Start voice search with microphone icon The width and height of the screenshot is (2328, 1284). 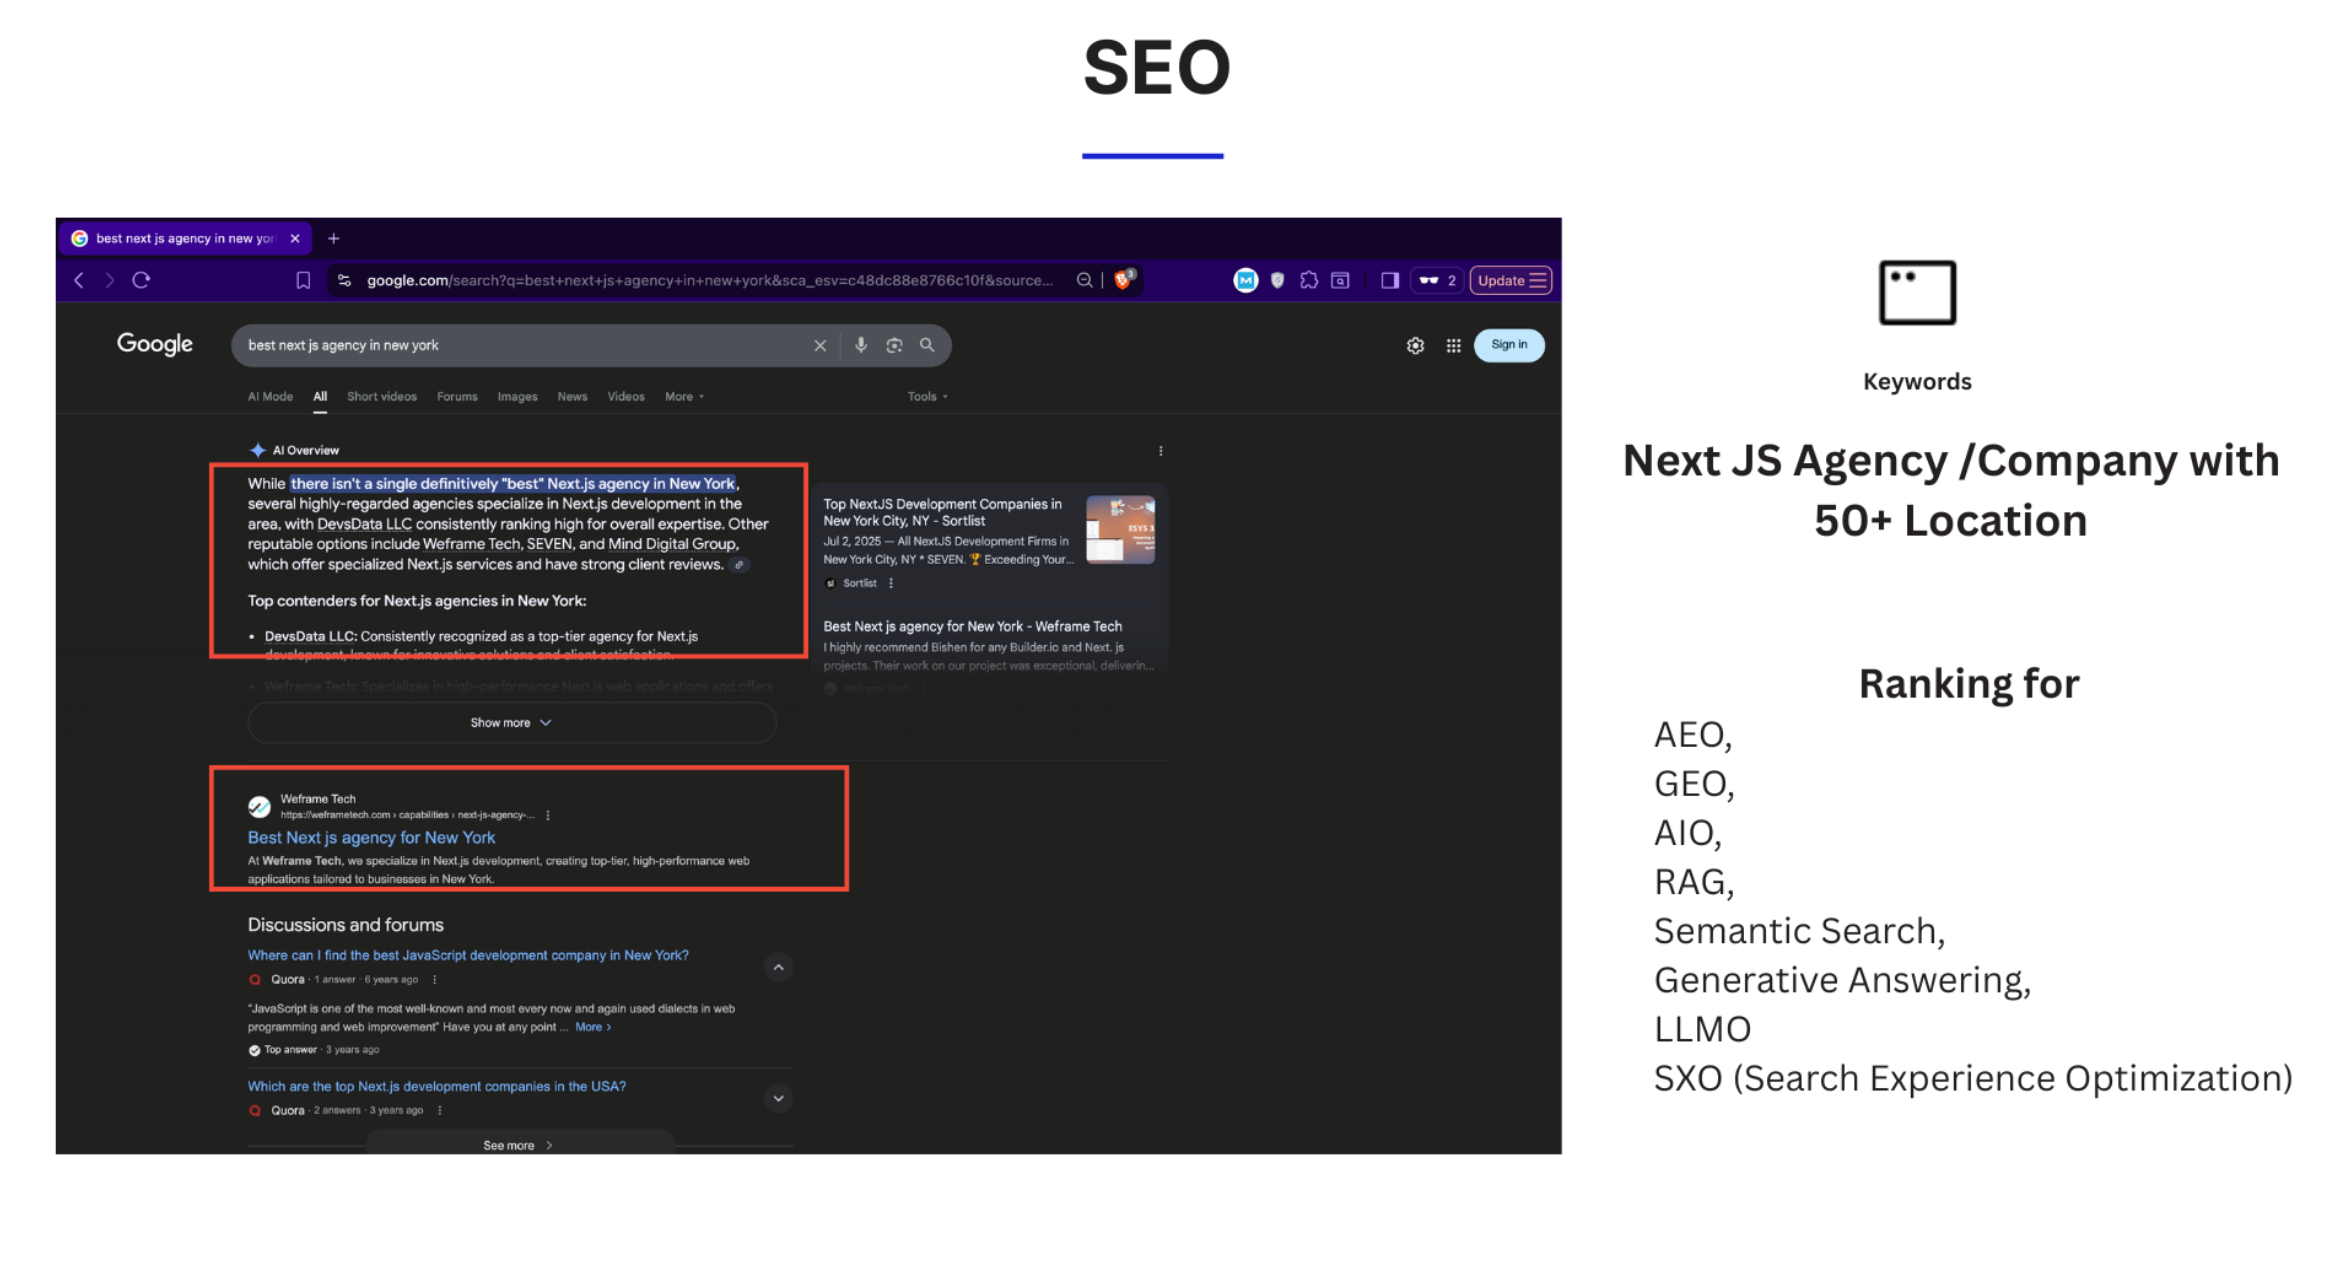pos(861,346)
